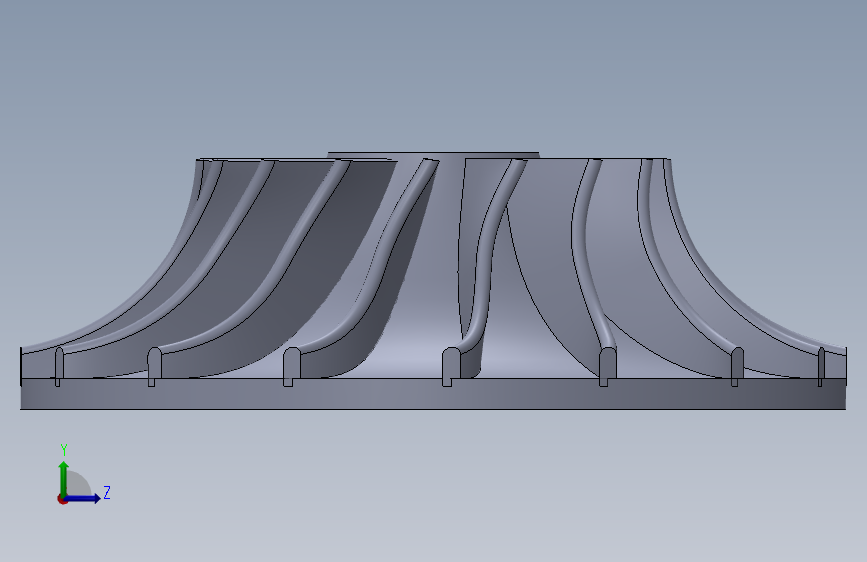Click the green Y axis arrow
Screen dimensions: 867x562
coord(64,479)
